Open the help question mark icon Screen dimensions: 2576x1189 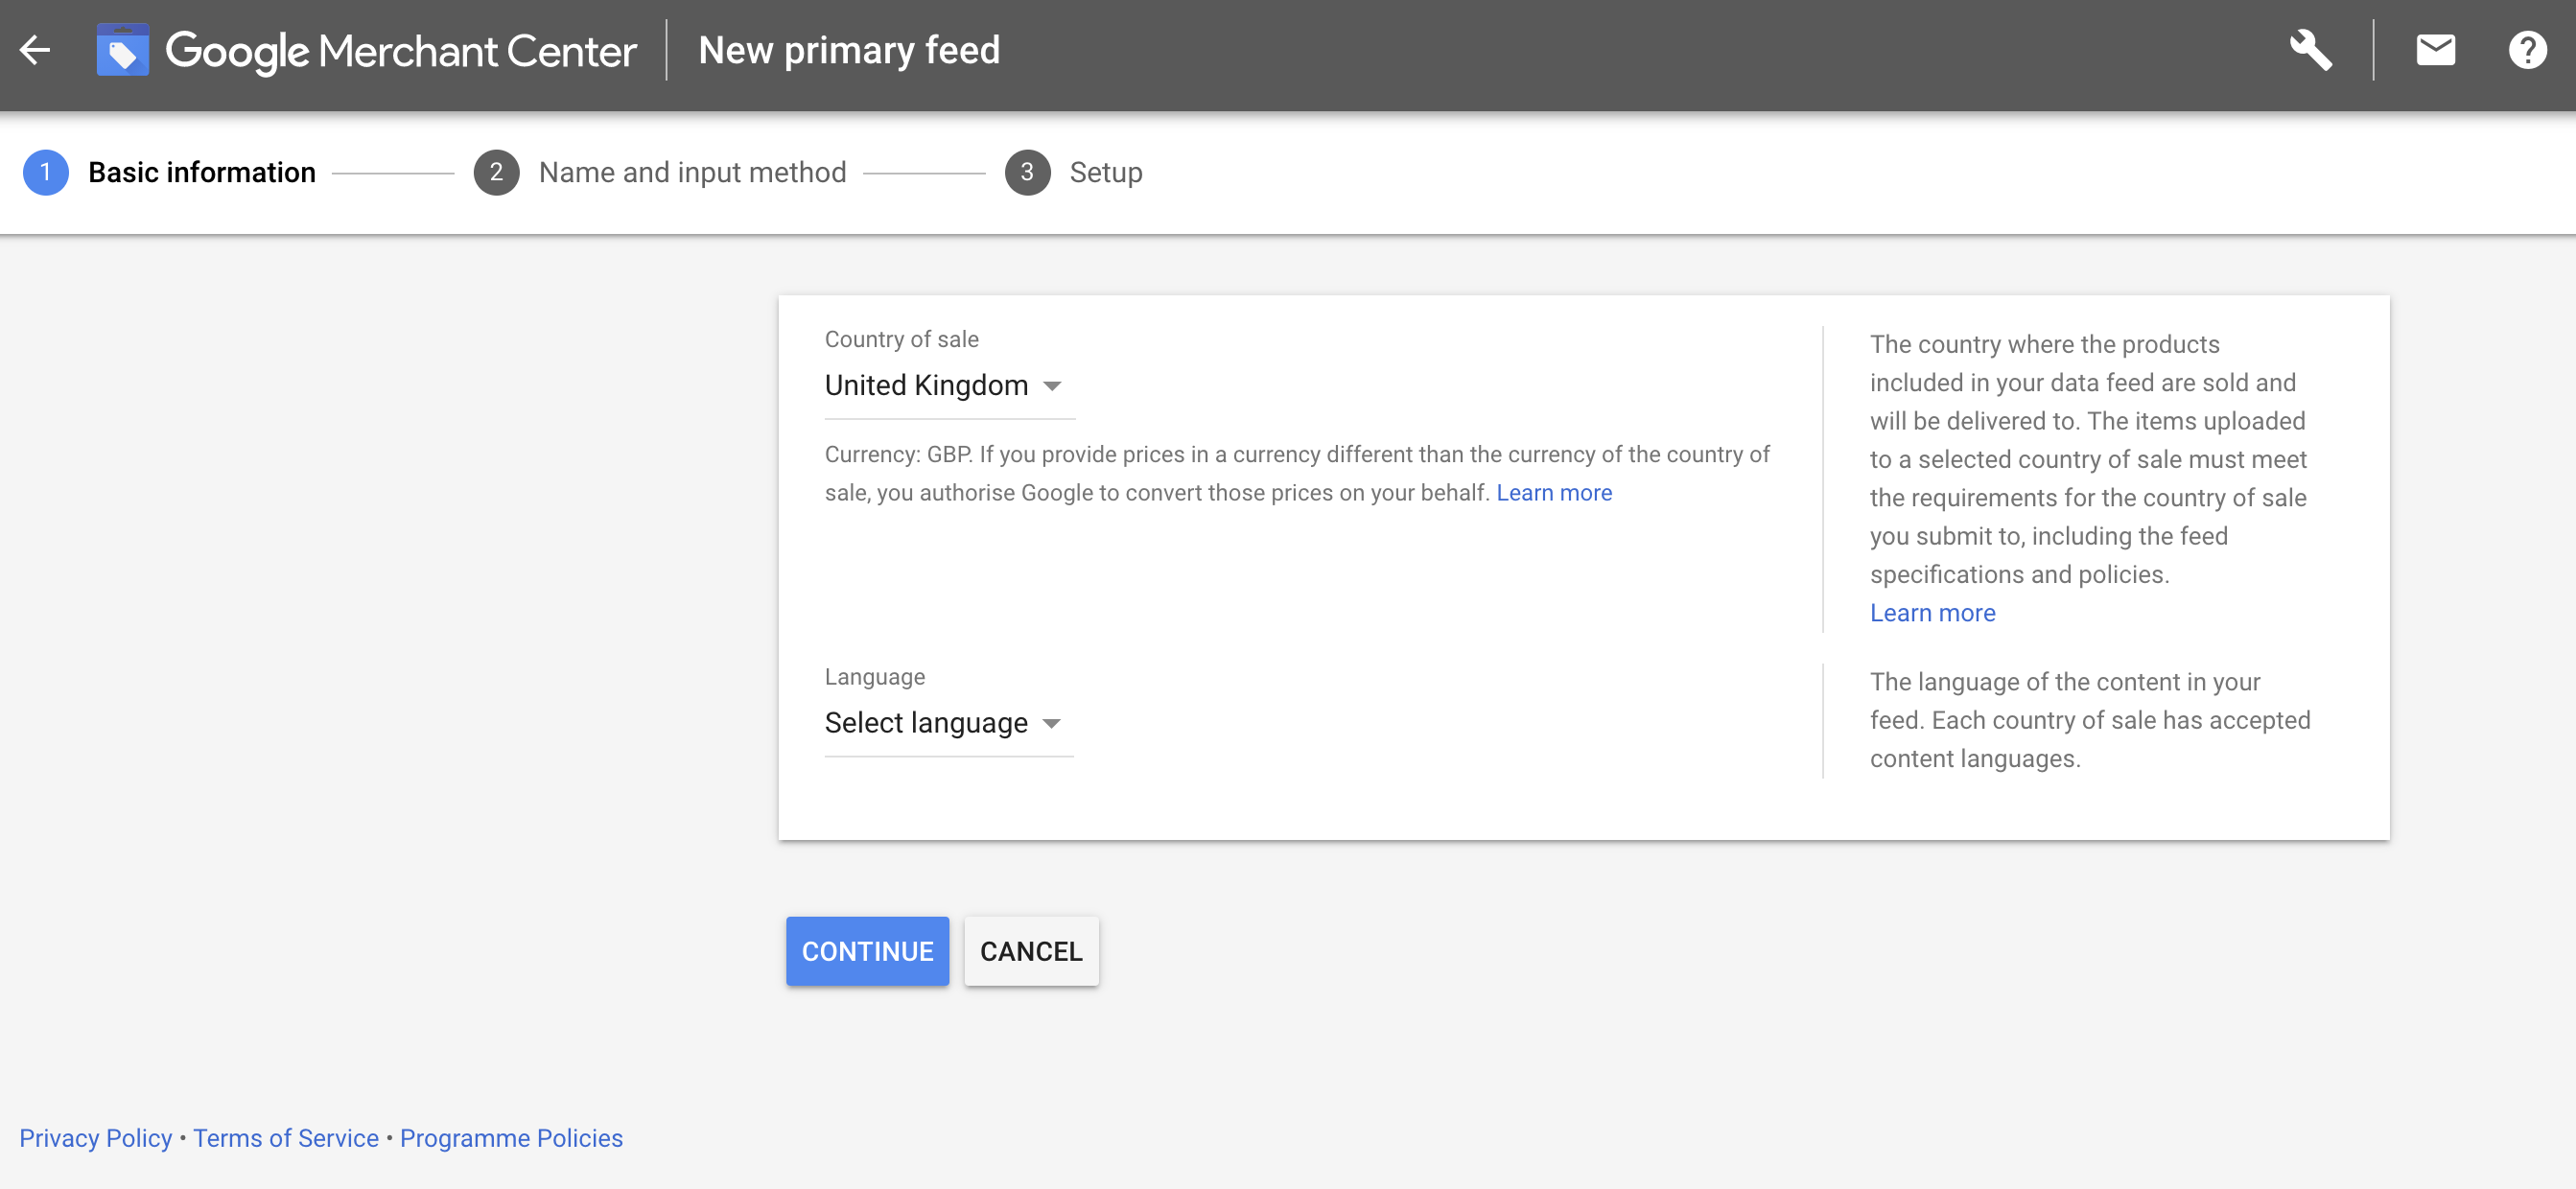click(x=2527, y=50)
